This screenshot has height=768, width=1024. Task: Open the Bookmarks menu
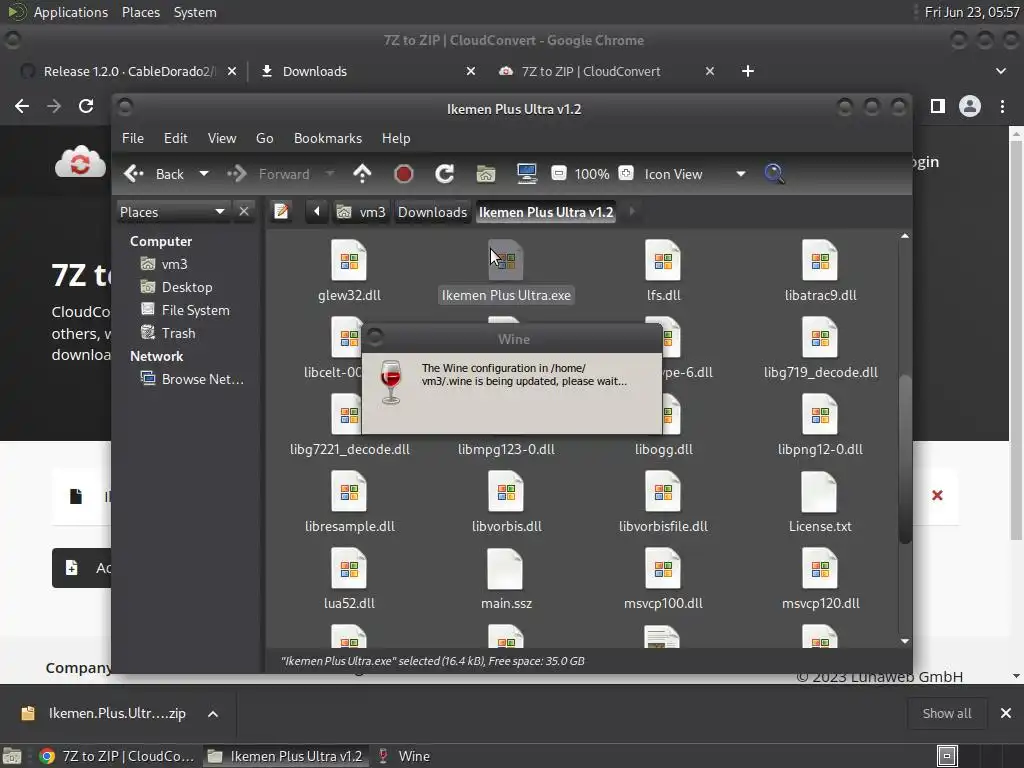(328, 138)
